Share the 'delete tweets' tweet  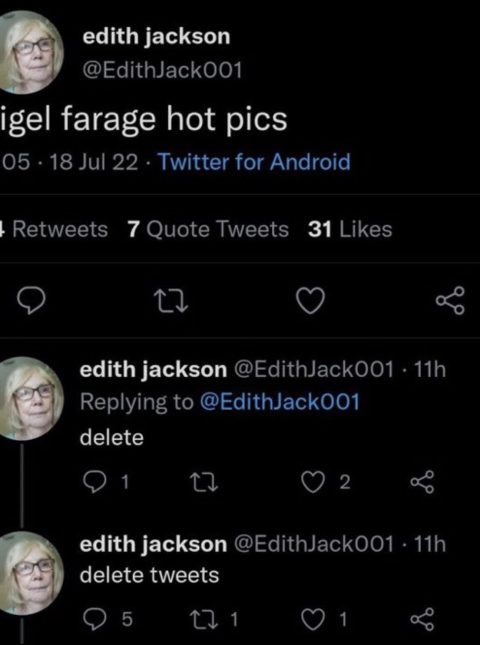423,619
